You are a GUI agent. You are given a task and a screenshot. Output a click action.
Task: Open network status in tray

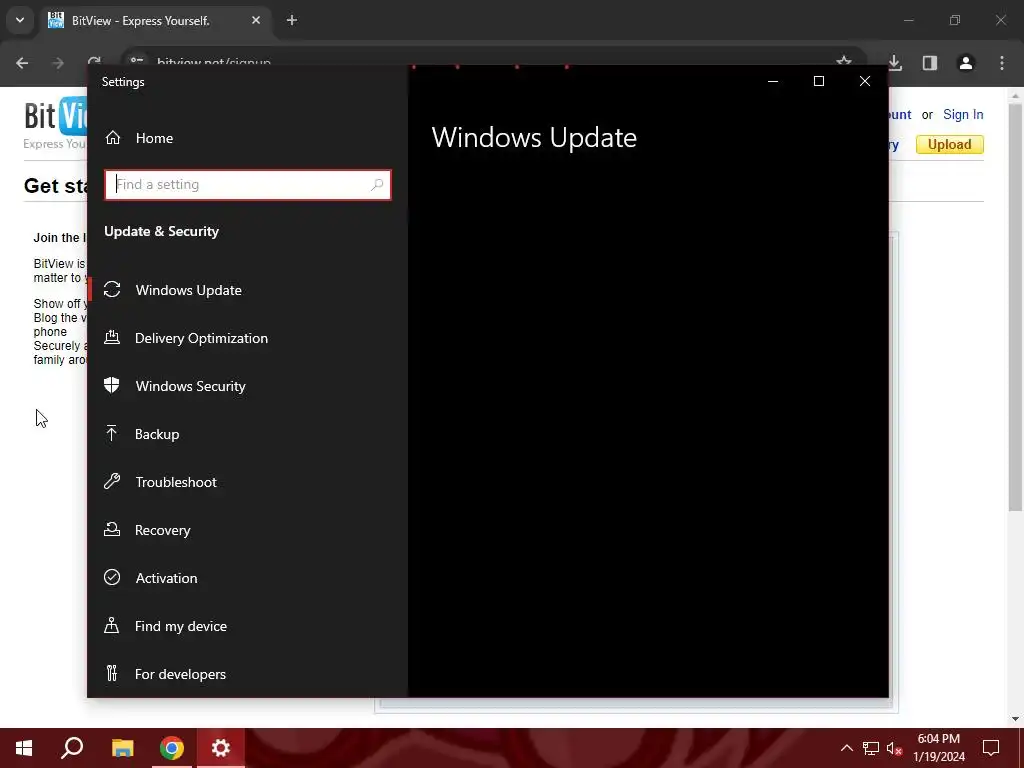tap(871, 748)
